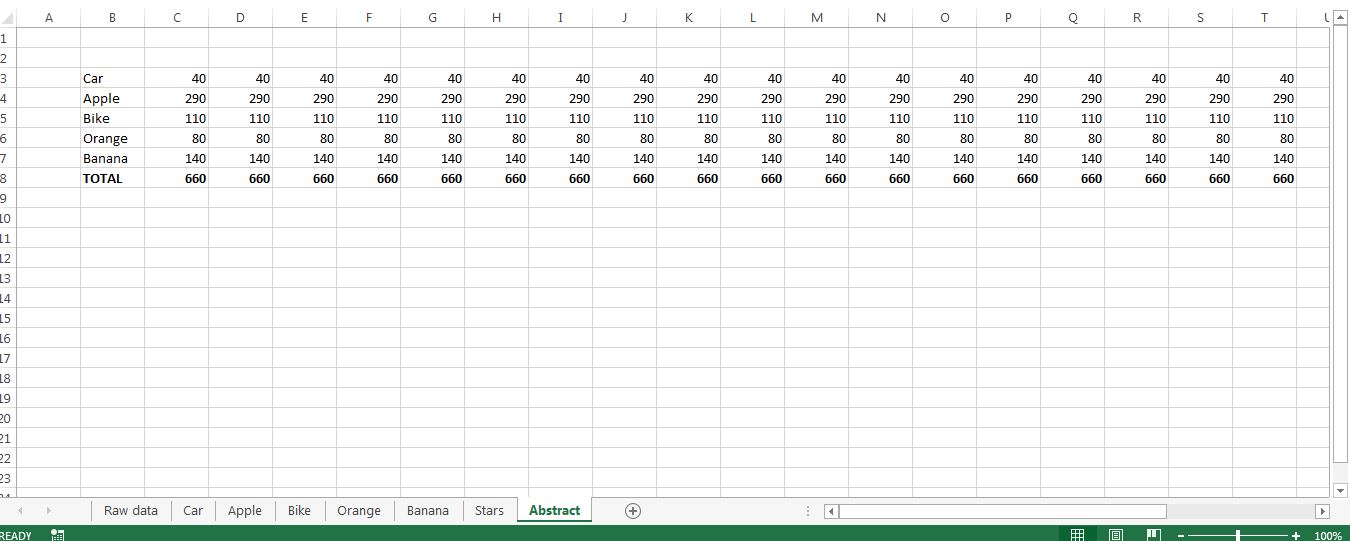This screenshot has width=1350, height=541.
Task: Select cell C8 with total 660
Action: tap(176, 178)
